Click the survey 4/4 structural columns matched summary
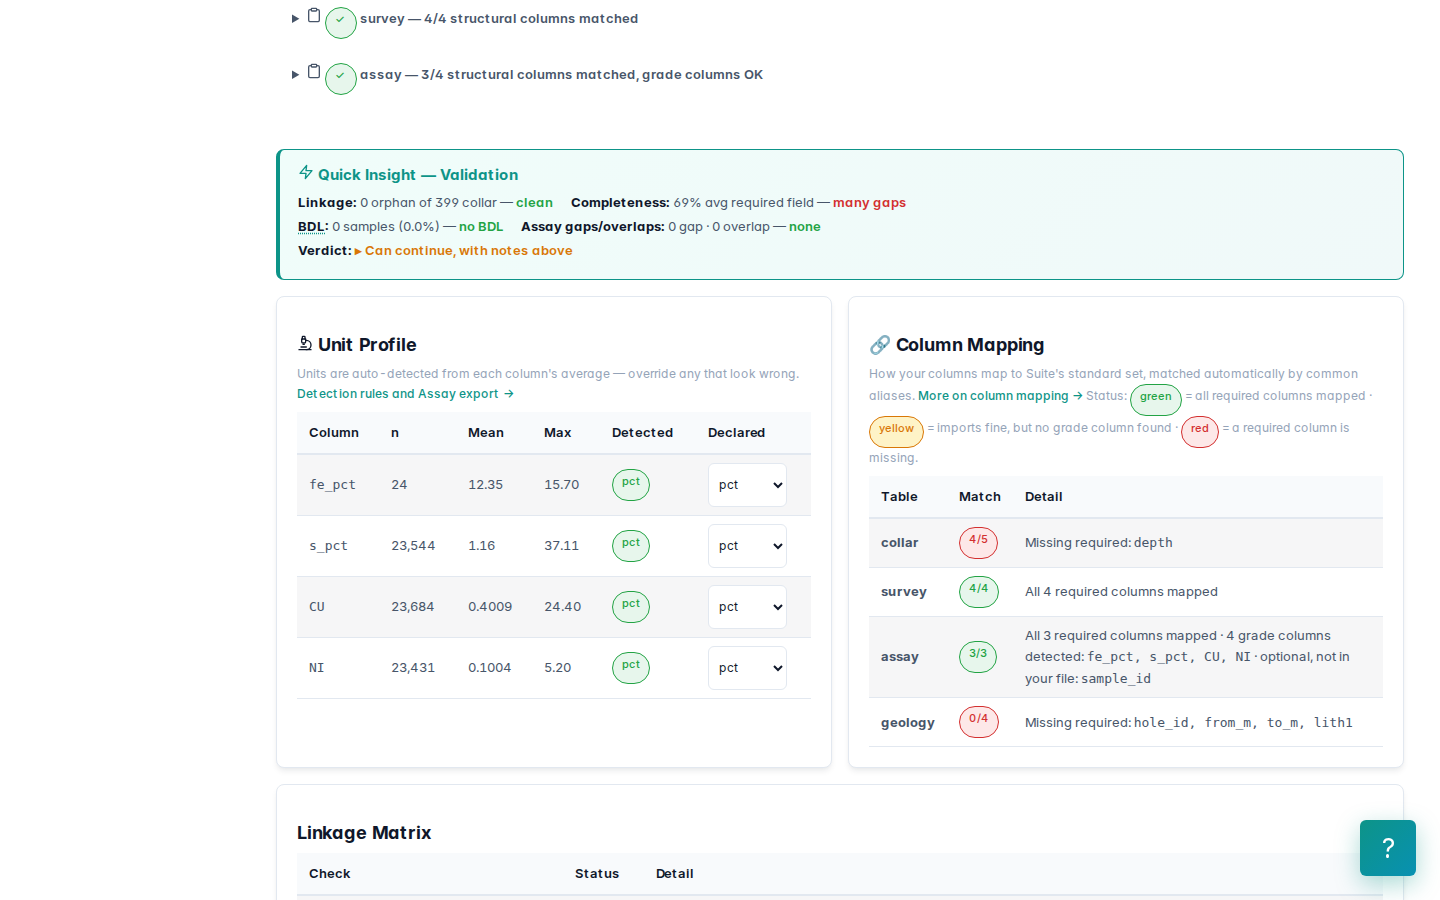Screen dimensions: 1440x900 coord(499,19)
